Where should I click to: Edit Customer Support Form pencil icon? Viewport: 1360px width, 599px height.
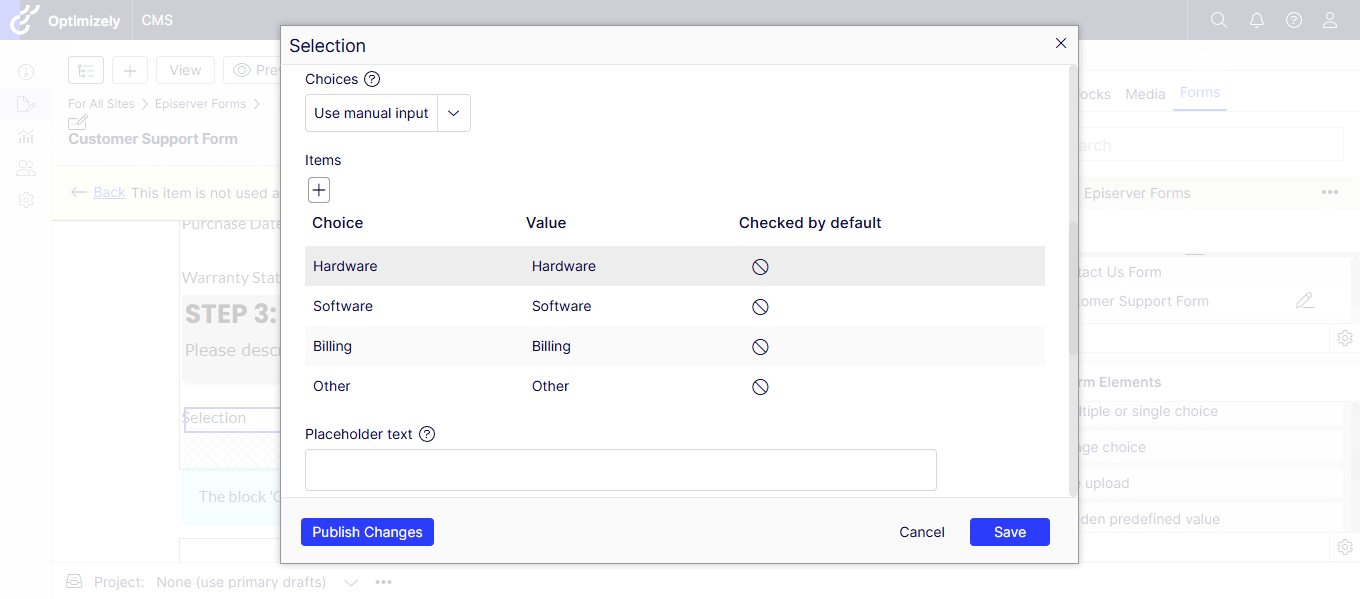click(x=1304, y=300)
